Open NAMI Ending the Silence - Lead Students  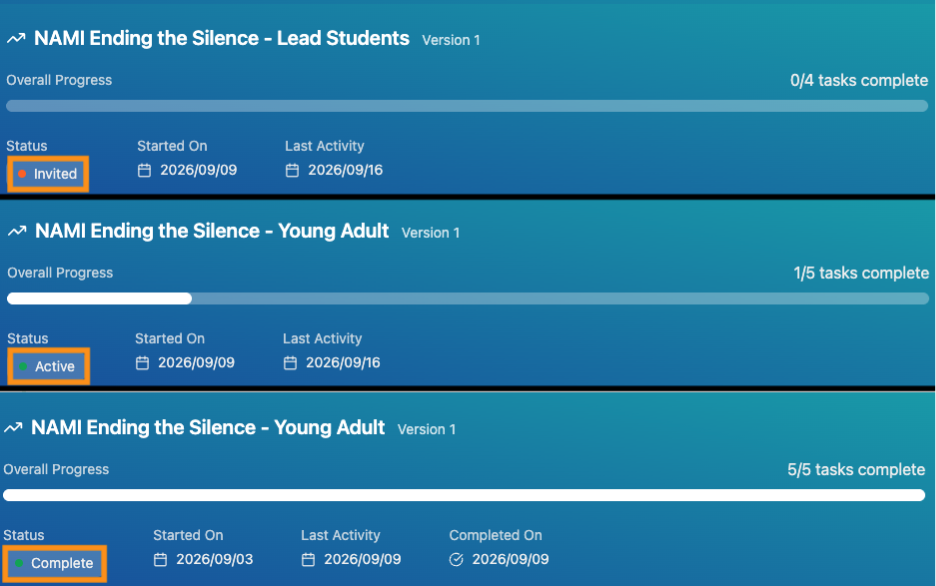point(221,39)
